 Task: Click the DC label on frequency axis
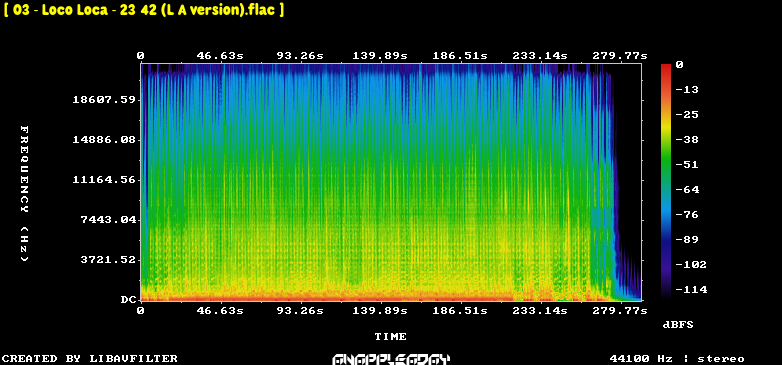click(x=128, y=300)
